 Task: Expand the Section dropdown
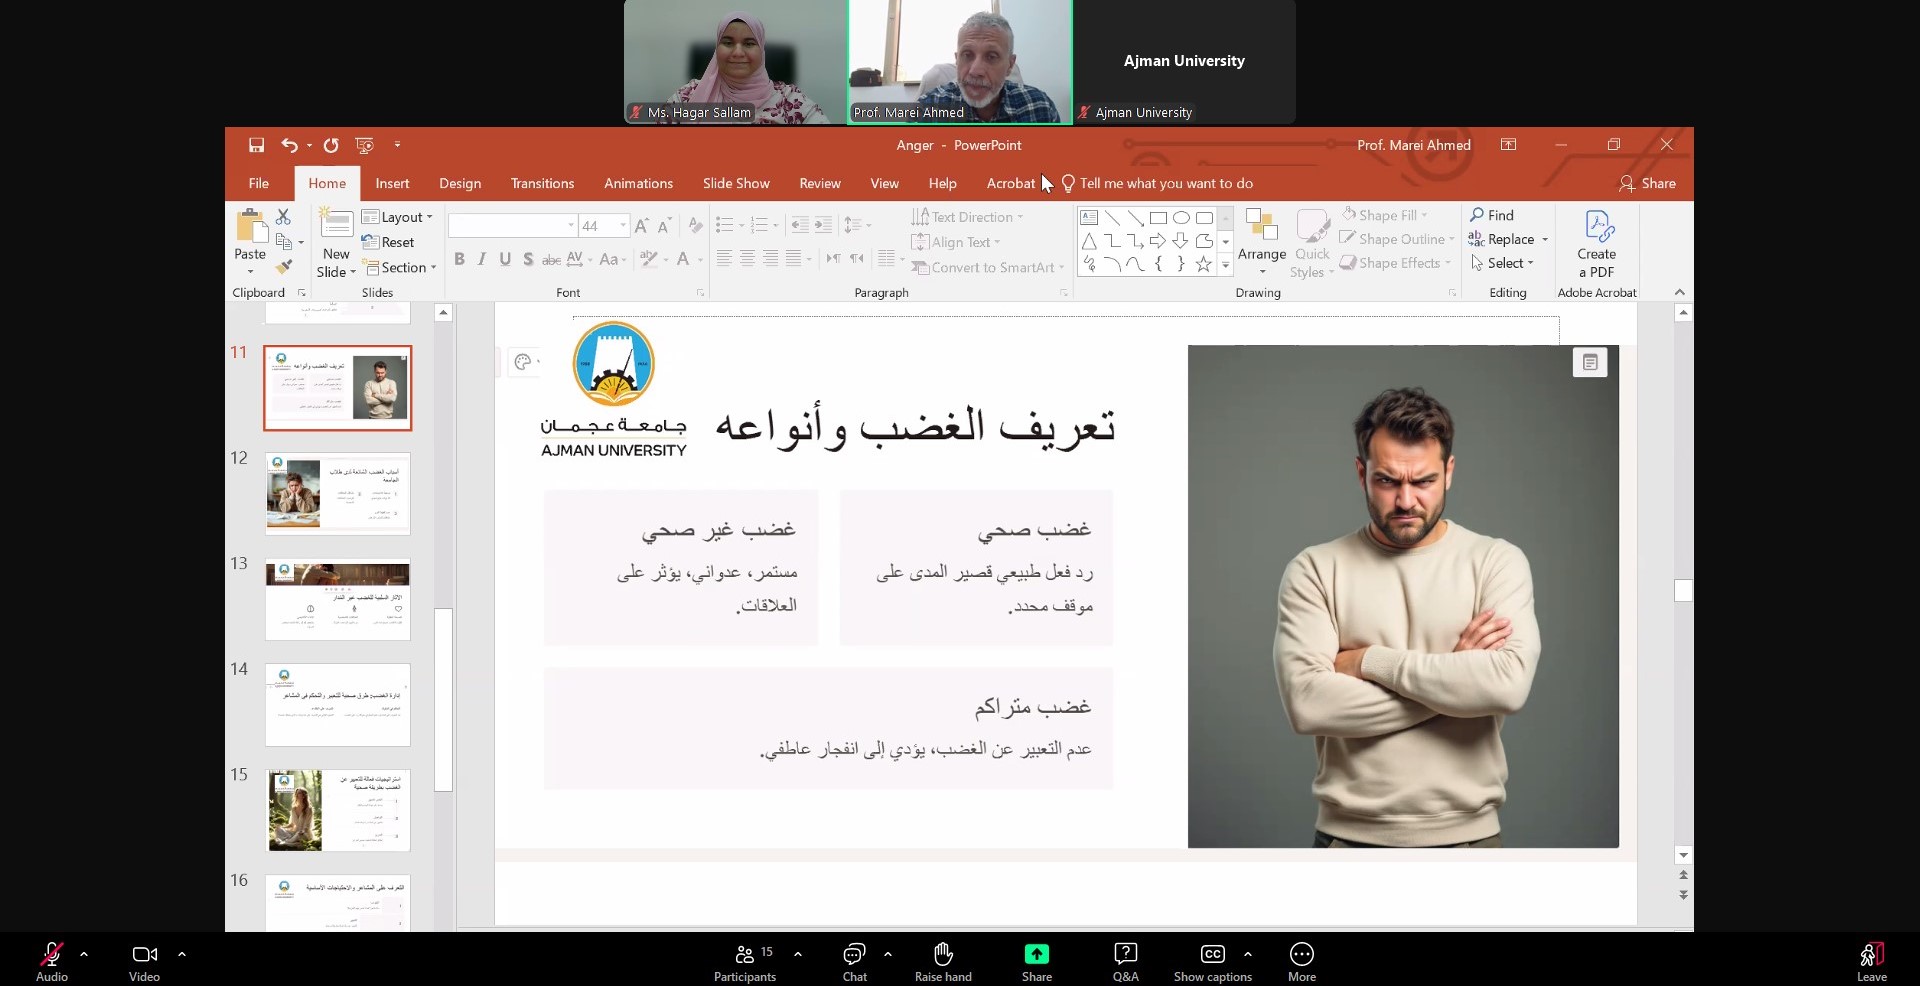400,268
